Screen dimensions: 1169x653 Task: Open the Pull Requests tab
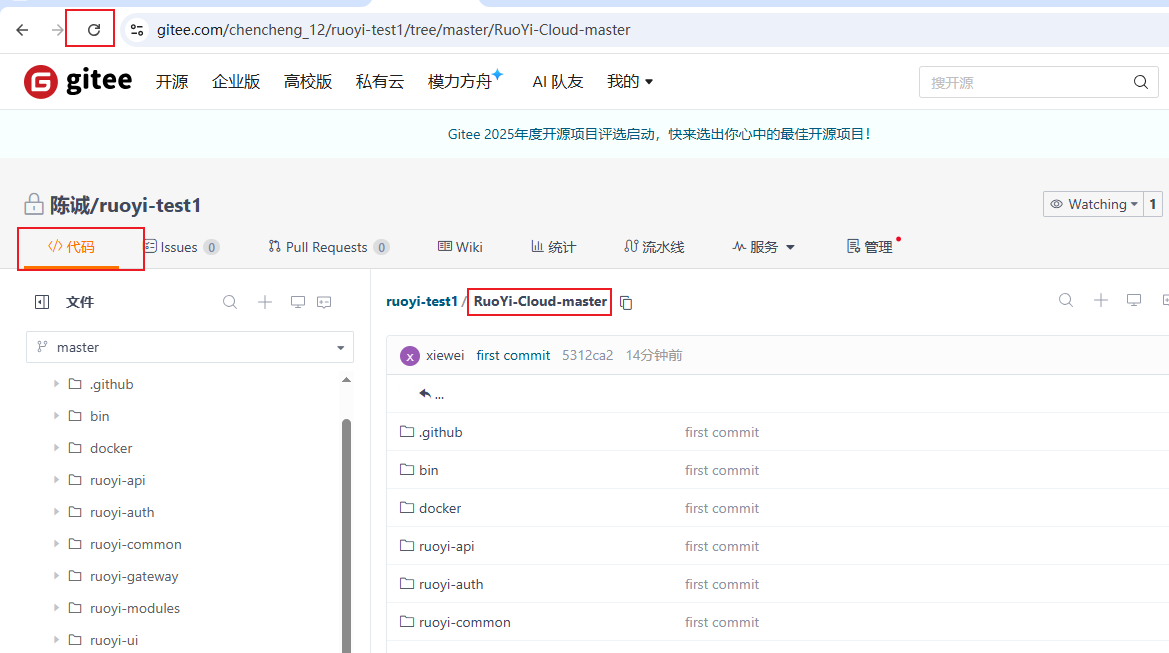(329, 247)
